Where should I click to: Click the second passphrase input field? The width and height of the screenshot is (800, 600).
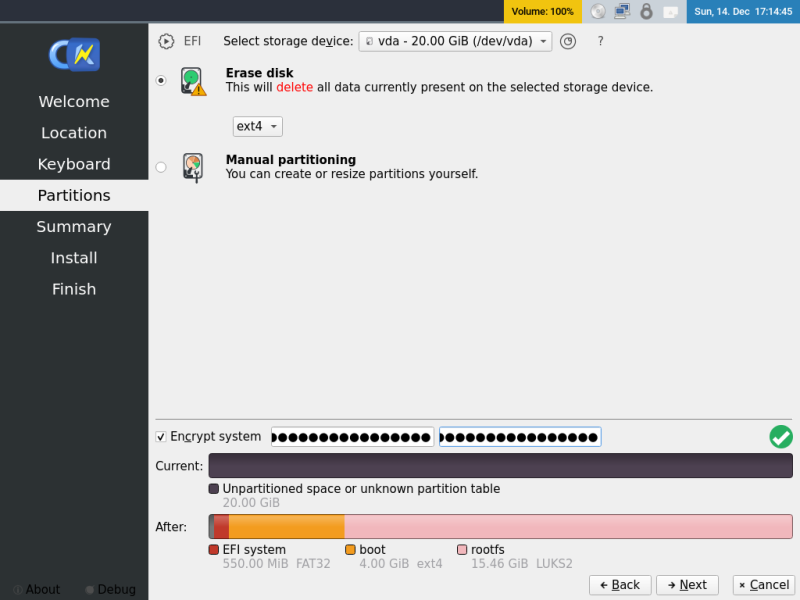pyautogui.click(x=519, y=437)
